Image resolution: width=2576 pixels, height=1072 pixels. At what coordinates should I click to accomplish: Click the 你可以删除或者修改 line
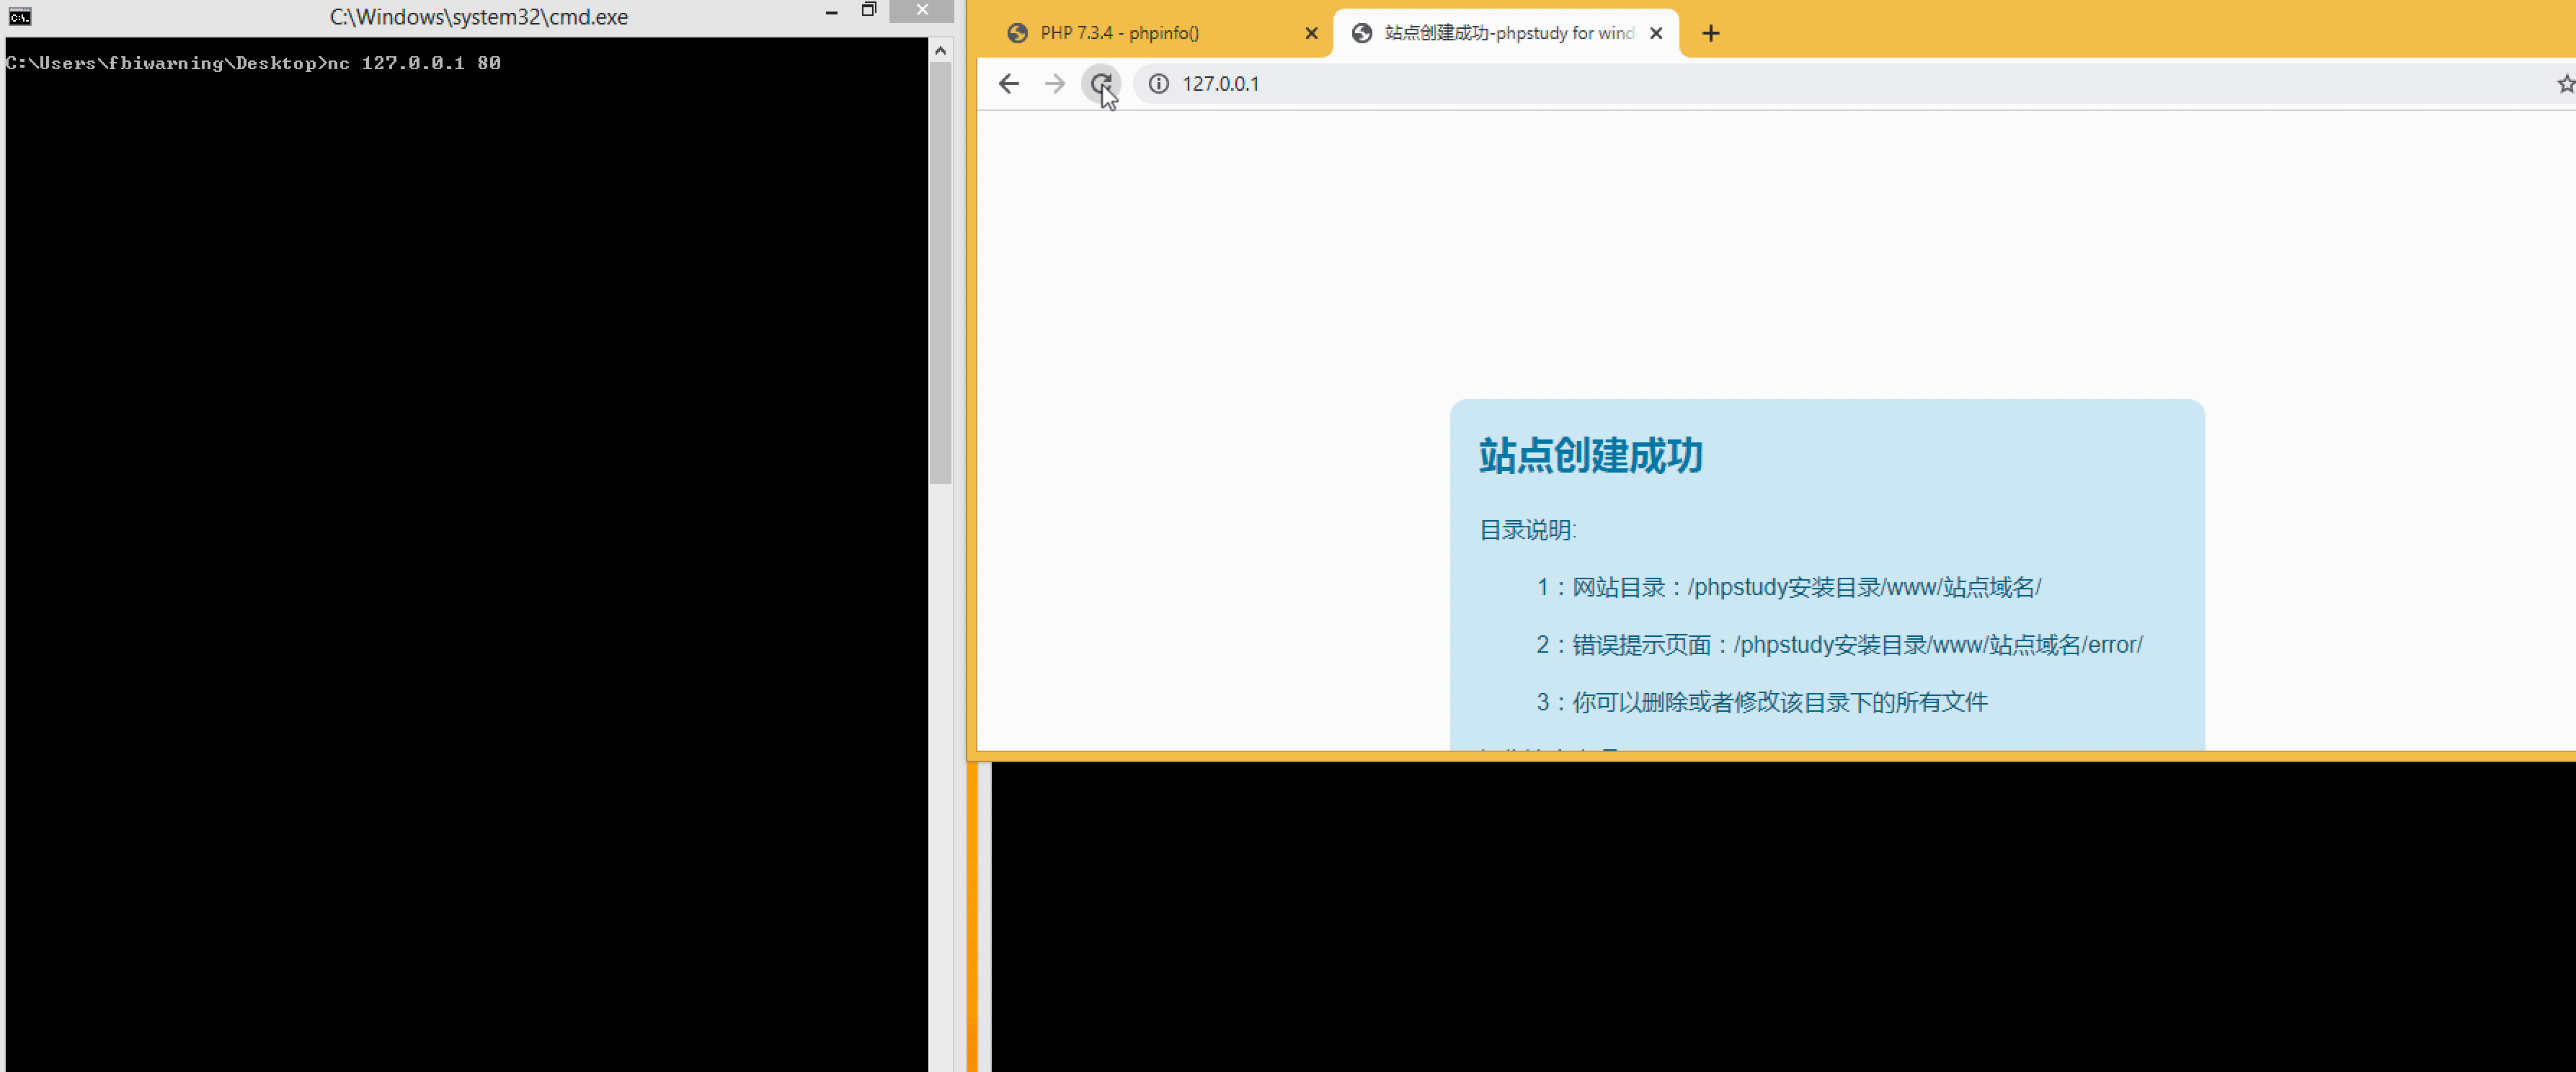click(1762, 702)
